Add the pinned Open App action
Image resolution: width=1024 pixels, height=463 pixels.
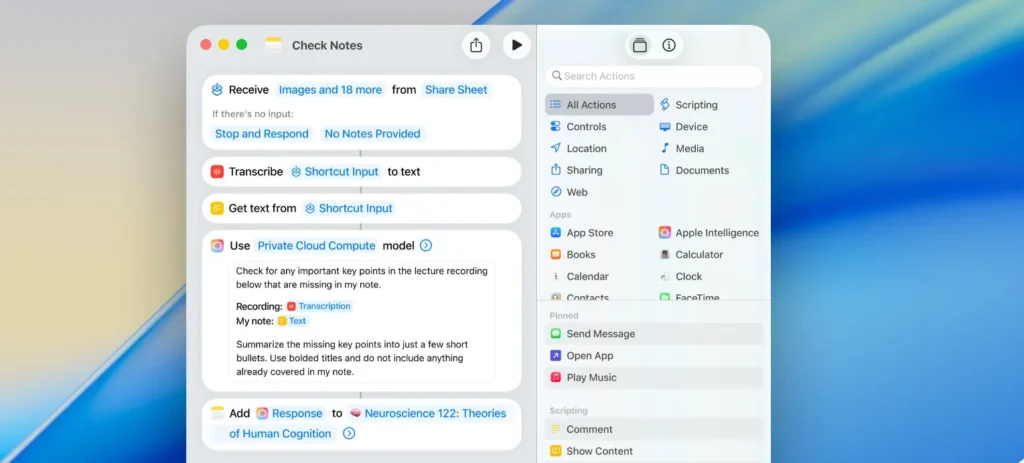tap(654, 356)
